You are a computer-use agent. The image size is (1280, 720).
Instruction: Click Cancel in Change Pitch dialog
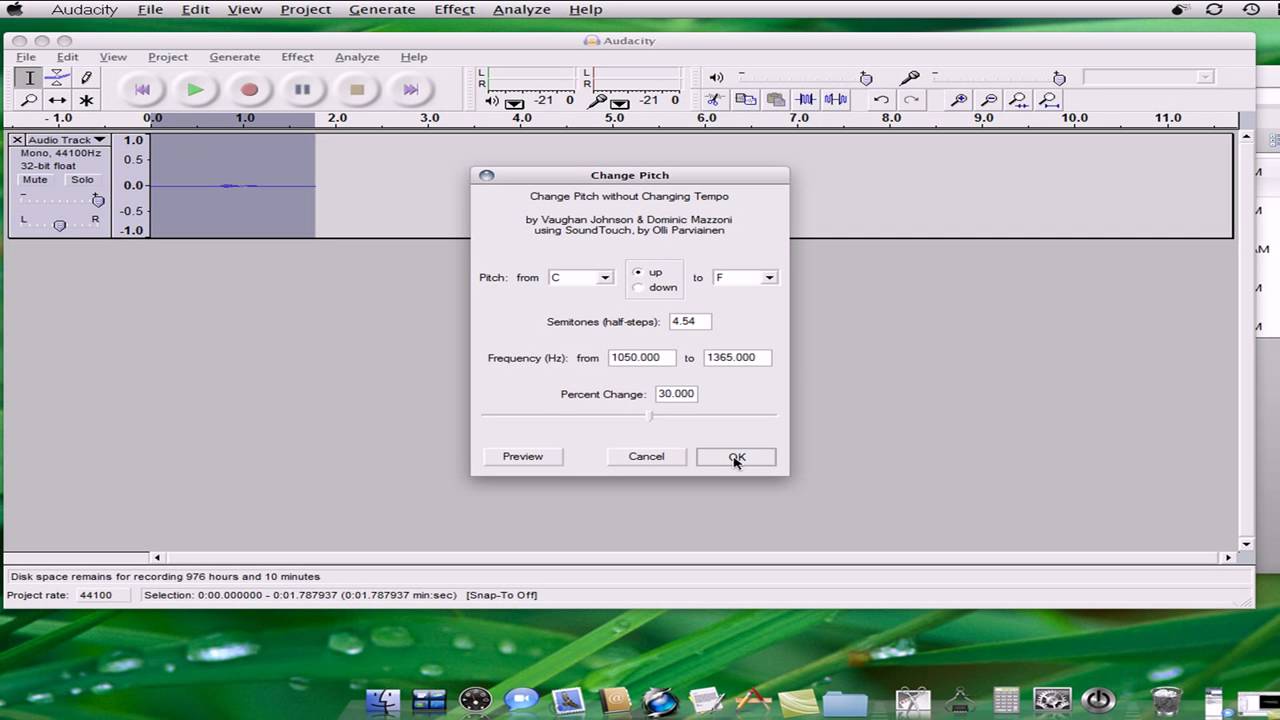pos(646,456)
